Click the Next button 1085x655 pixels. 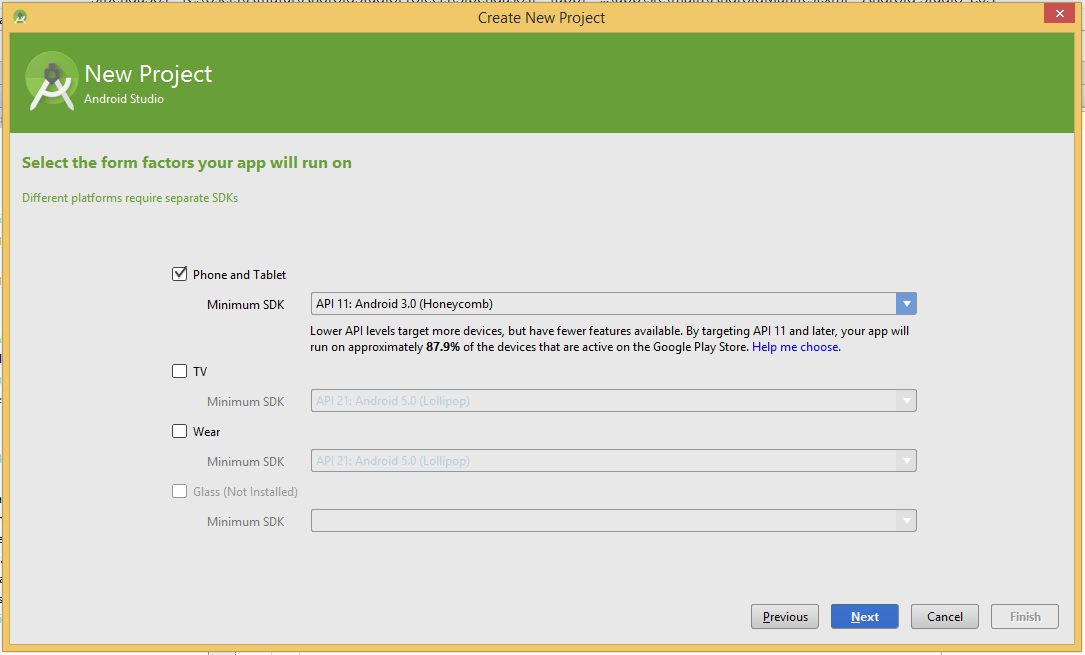(x=864, y=616)
